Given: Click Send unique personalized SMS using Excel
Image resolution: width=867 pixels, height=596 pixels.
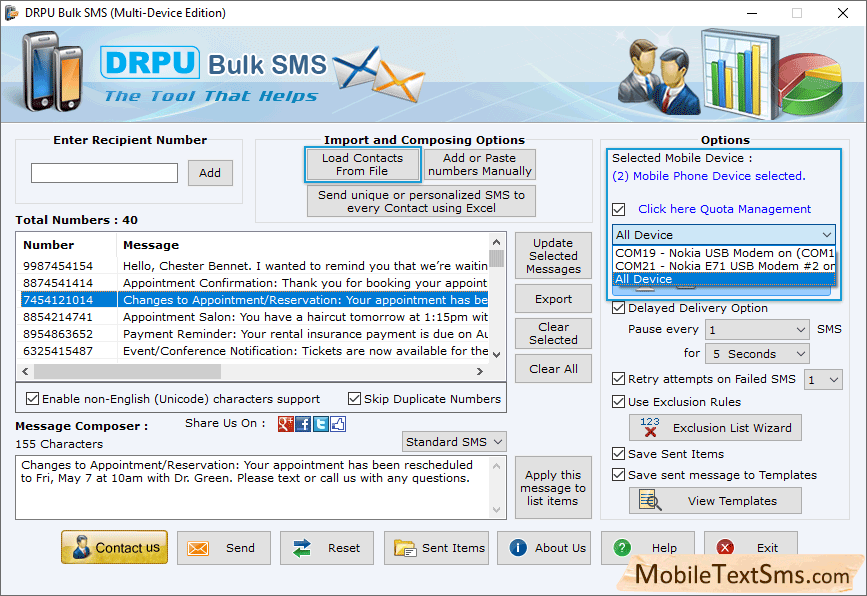Looking at the screenshot, I should pos(421,201).
